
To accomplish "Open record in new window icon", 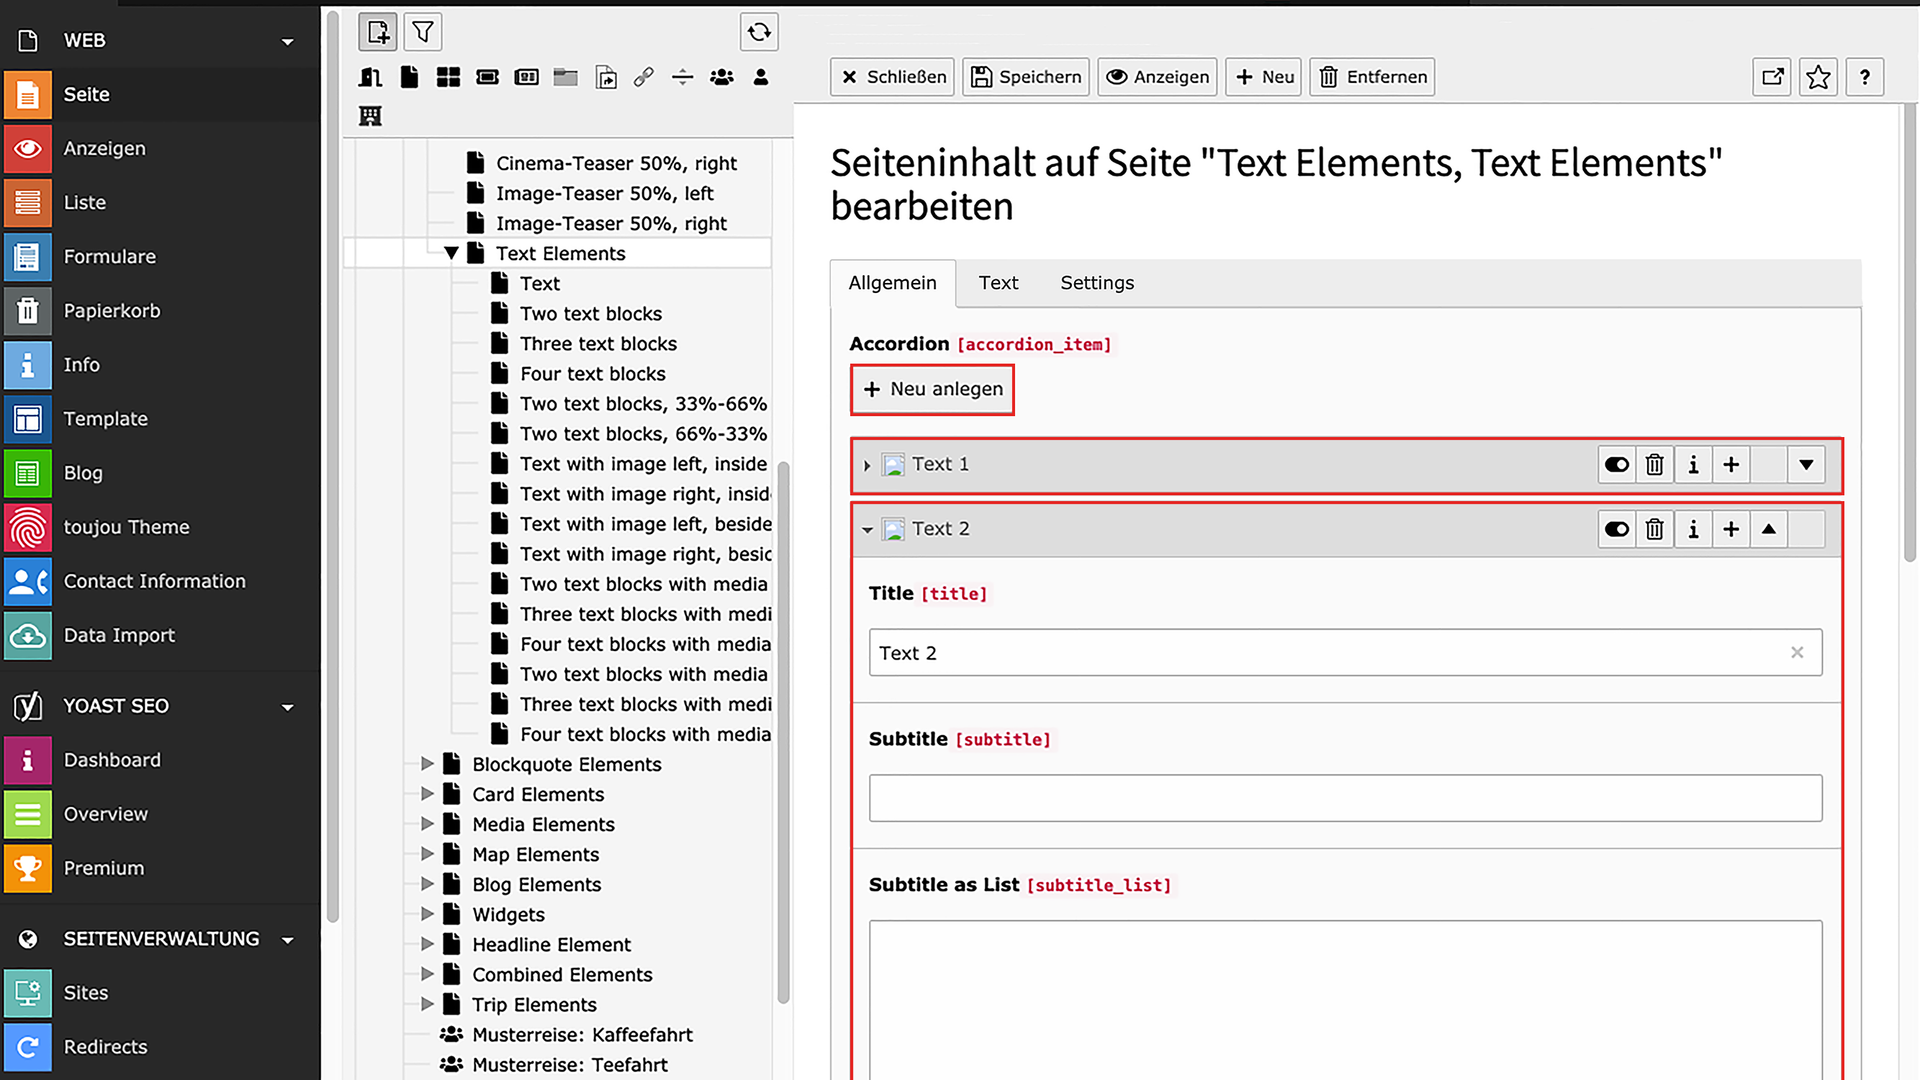I will pyautogui.click(x=1772, y=77).
